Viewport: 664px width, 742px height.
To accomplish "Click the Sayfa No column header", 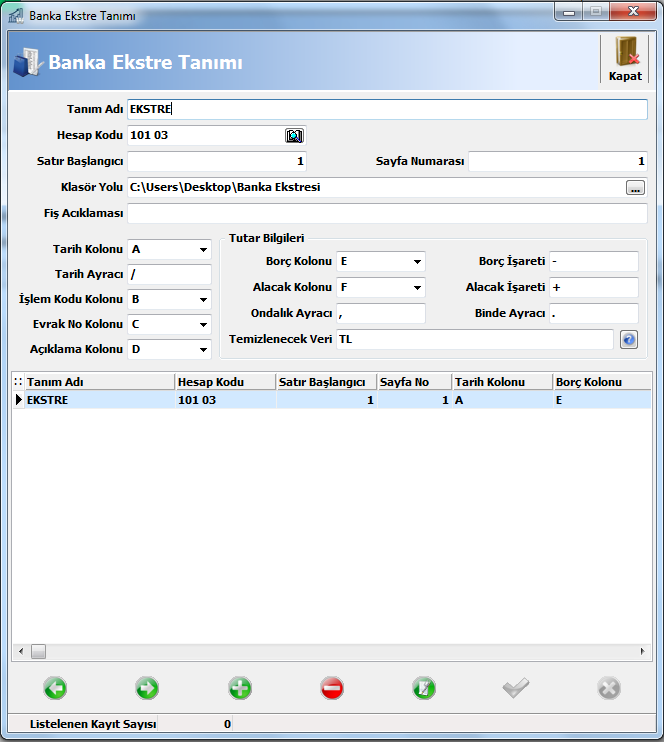I will point(415,382).
